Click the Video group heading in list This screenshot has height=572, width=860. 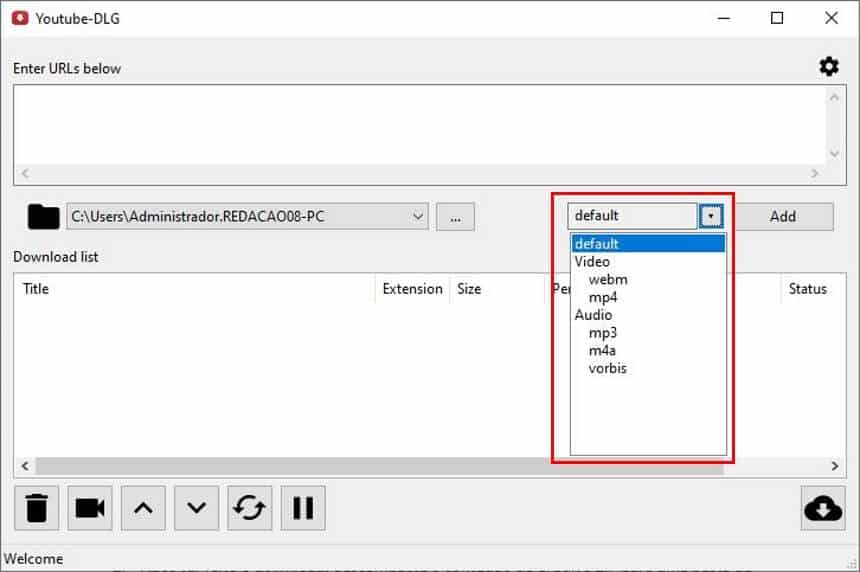(x=592, y=262)
